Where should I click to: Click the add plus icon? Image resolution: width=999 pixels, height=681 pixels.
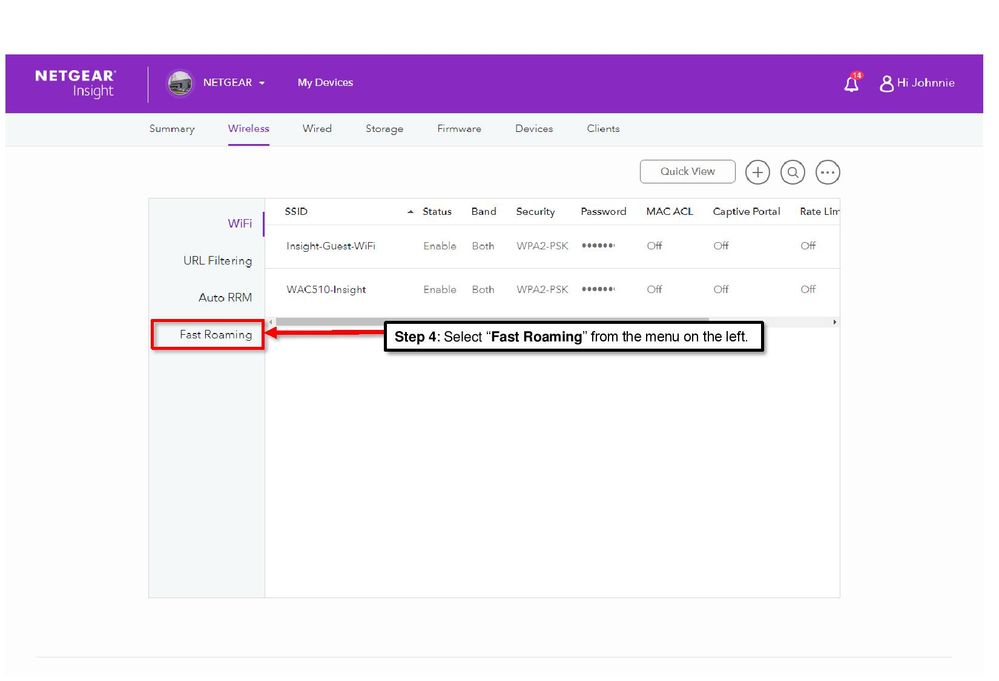pyautogui.click(x=758, y=172)
